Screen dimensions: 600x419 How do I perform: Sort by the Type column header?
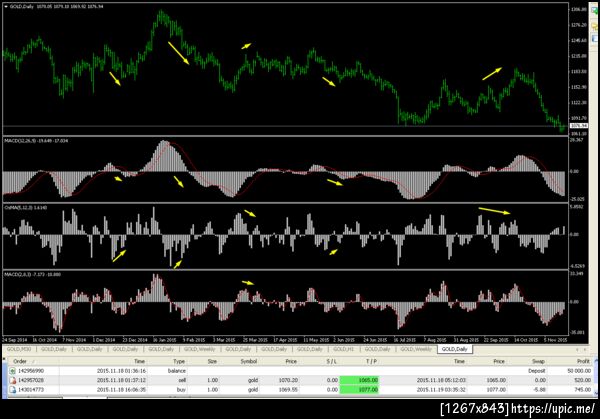click(x=179, y=361)
